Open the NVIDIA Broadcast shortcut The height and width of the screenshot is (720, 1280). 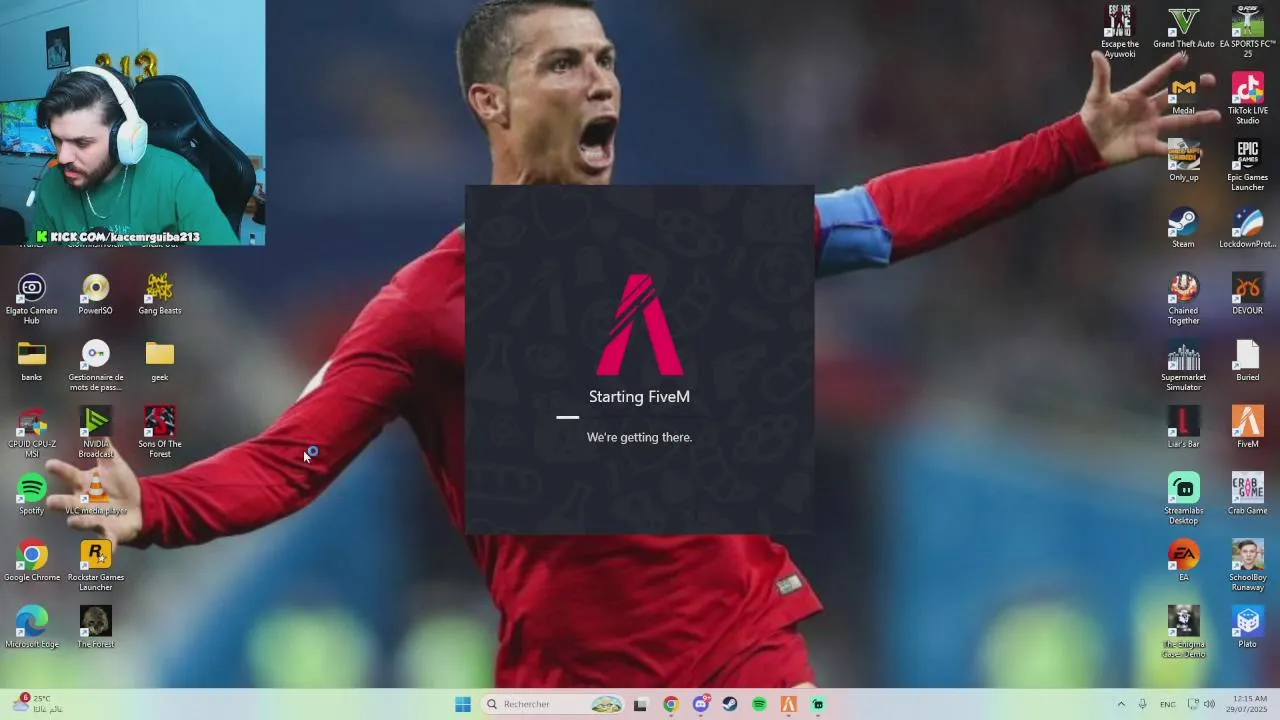pyautogui.click(x=95, y=432)
